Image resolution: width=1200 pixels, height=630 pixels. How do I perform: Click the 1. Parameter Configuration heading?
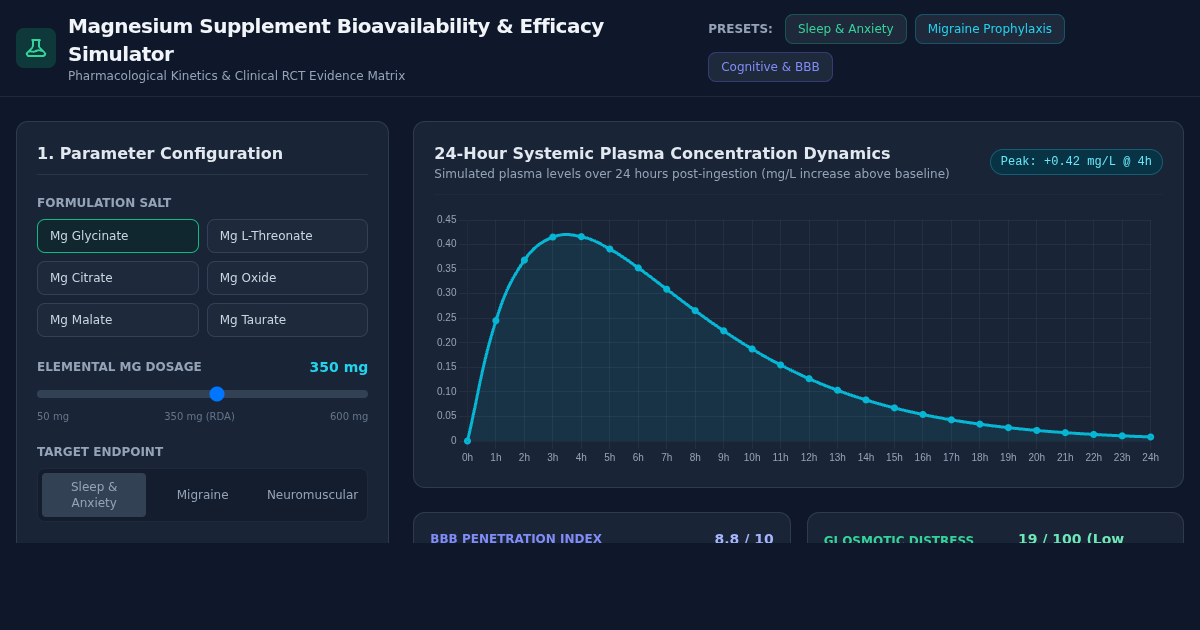click(x=160, y=154)
